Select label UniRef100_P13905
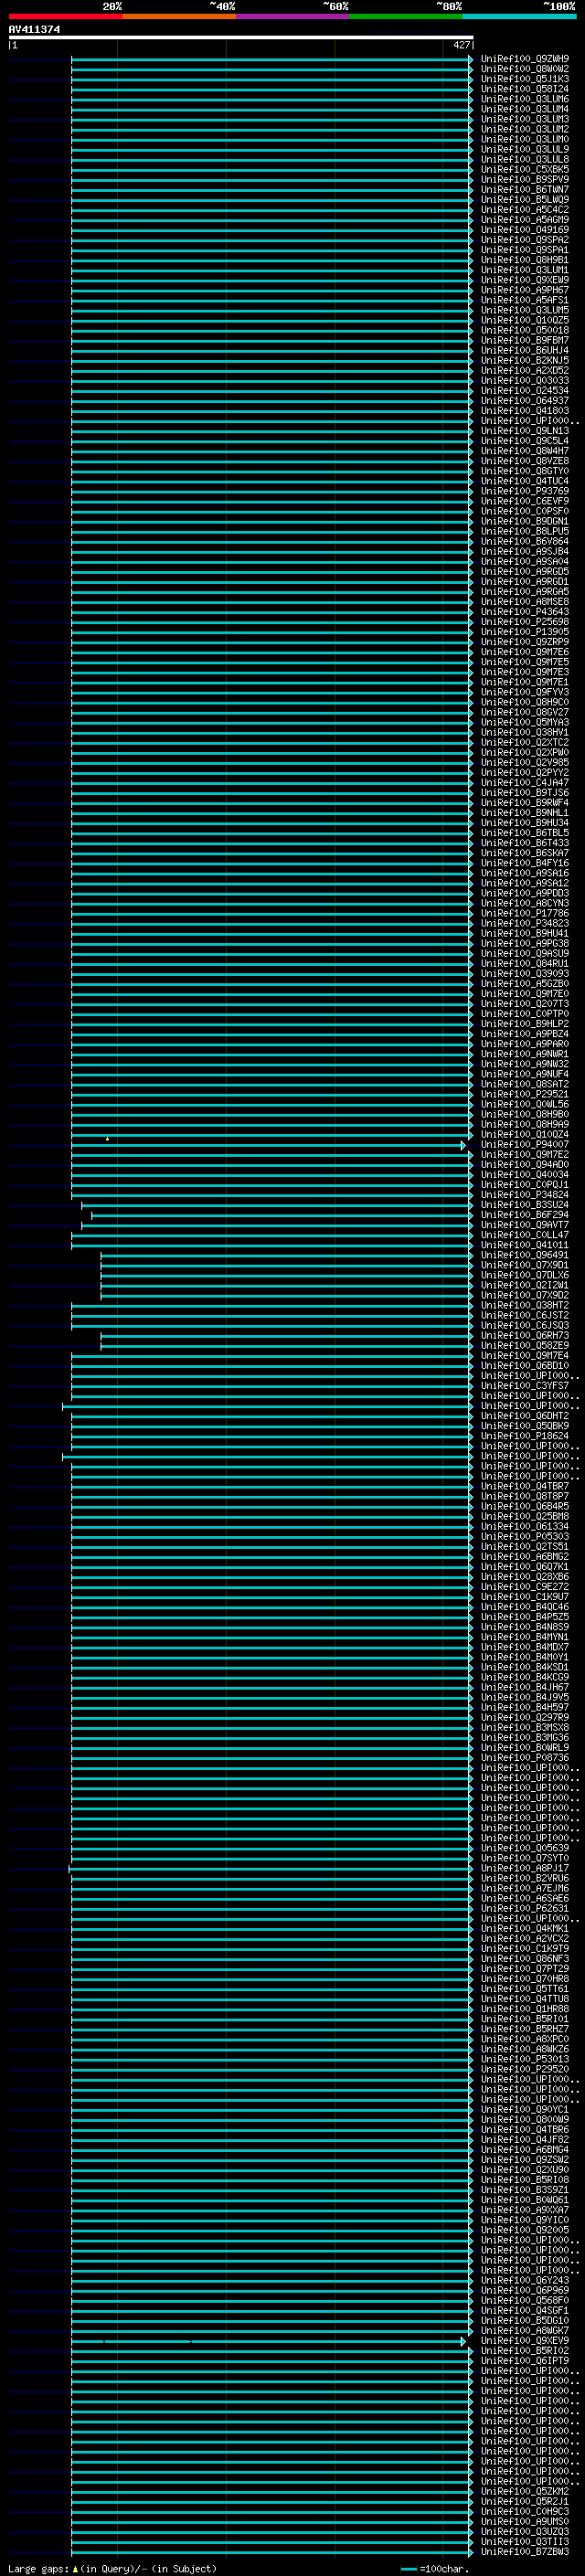This screenshot has width=585, height=2576. pos(525,632)
